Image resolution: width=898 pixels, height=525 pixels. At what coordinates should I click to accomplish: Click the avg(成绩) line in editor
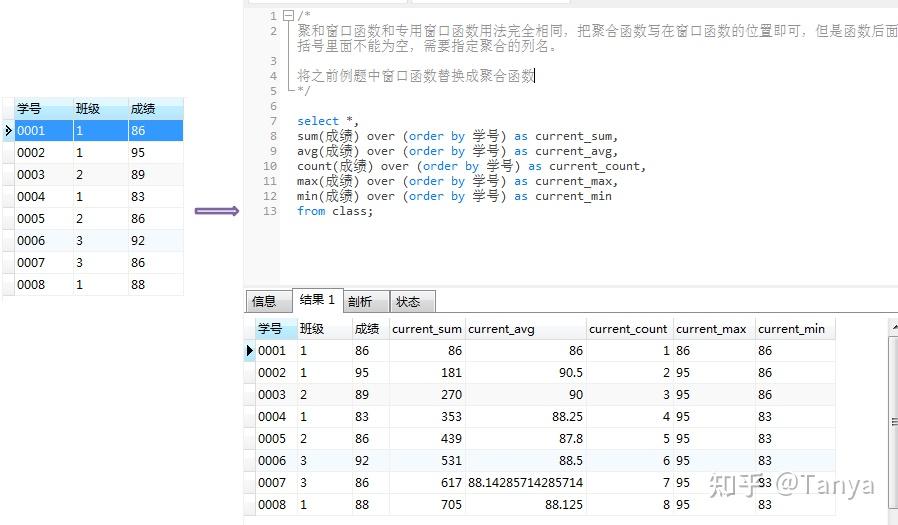[458, 151]
